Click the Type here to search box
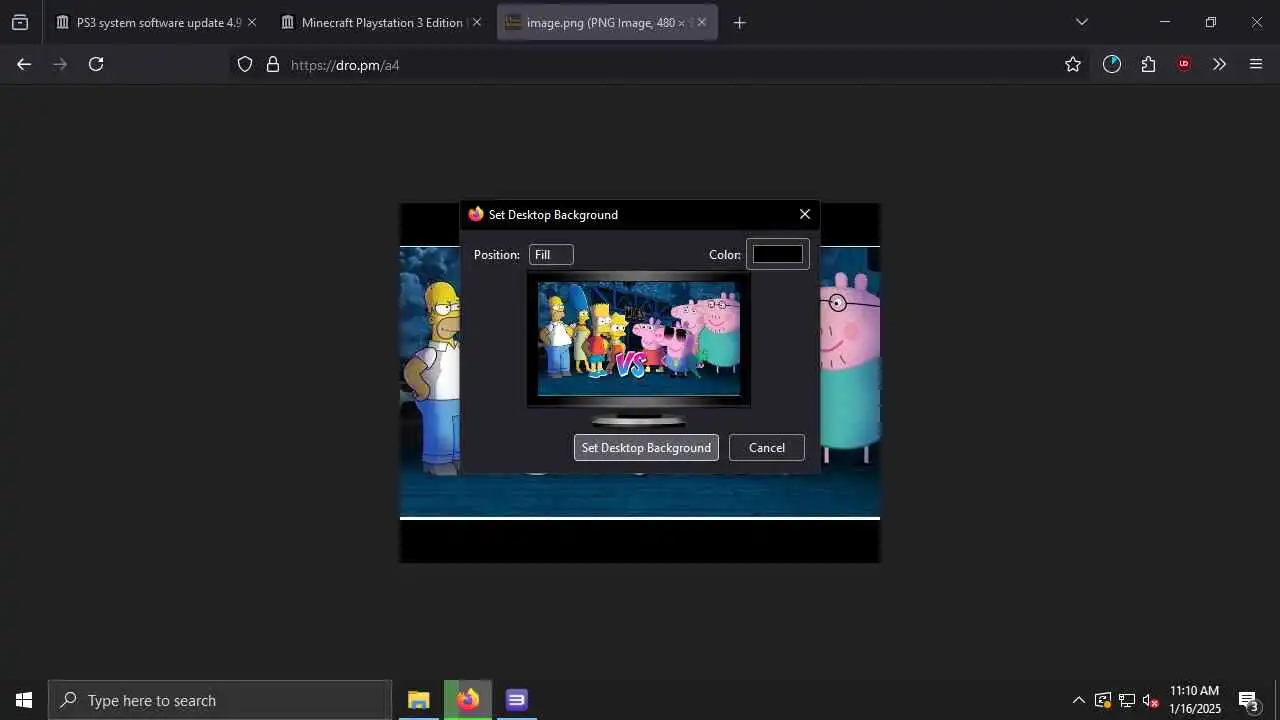 [x=220, y=700]
